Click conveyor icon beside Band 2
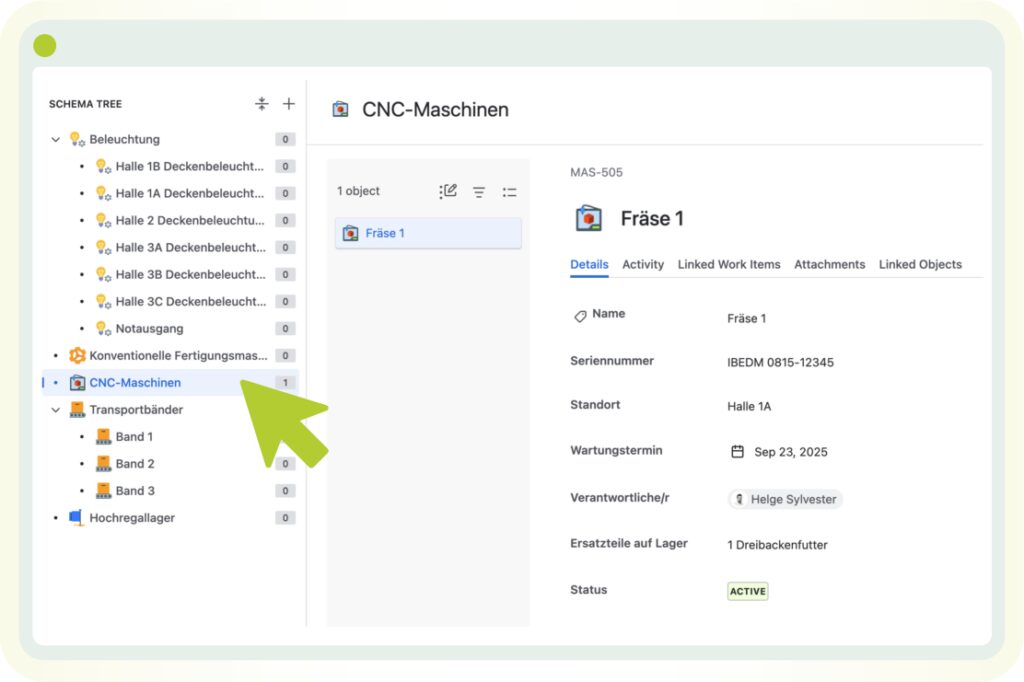 click(x=103, y=464)
